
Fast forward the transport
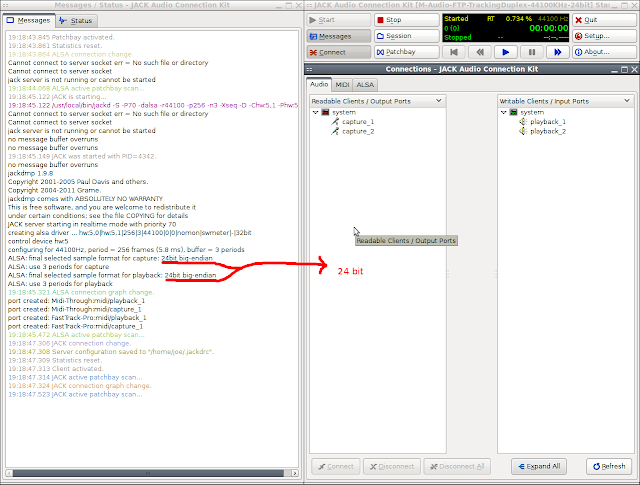click(558, 52)
